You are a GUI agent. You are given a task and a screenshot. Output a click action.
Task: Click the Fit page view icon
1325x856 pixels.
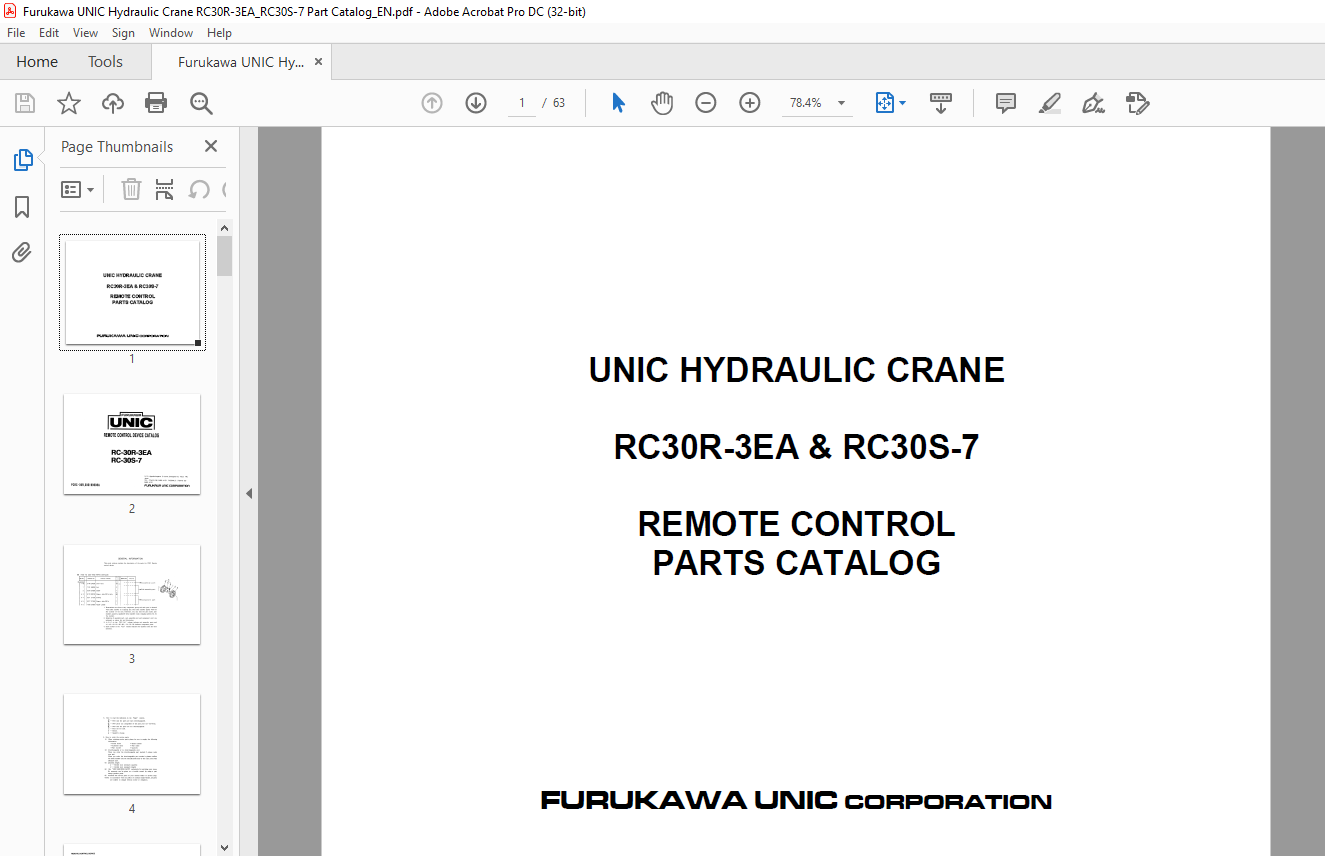[884, 103]
